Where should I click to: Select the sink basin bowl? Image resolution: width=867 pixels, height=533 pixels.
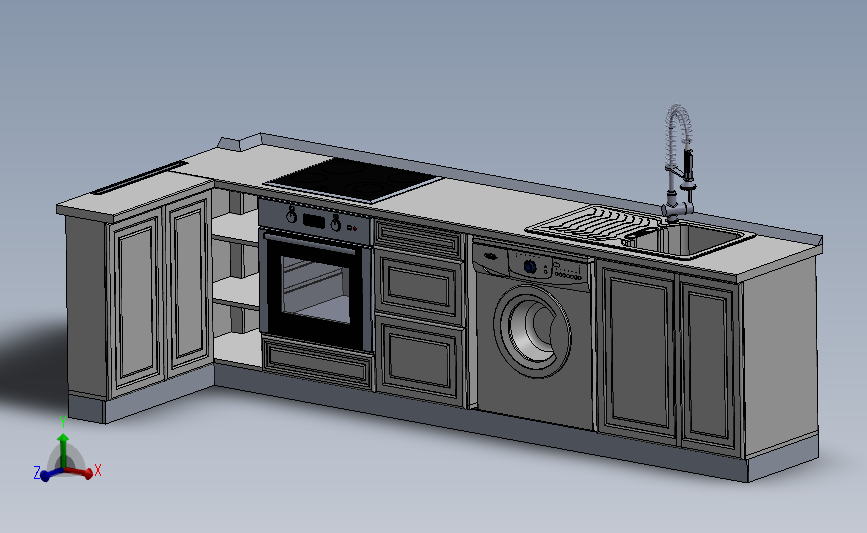click(690, 240)
